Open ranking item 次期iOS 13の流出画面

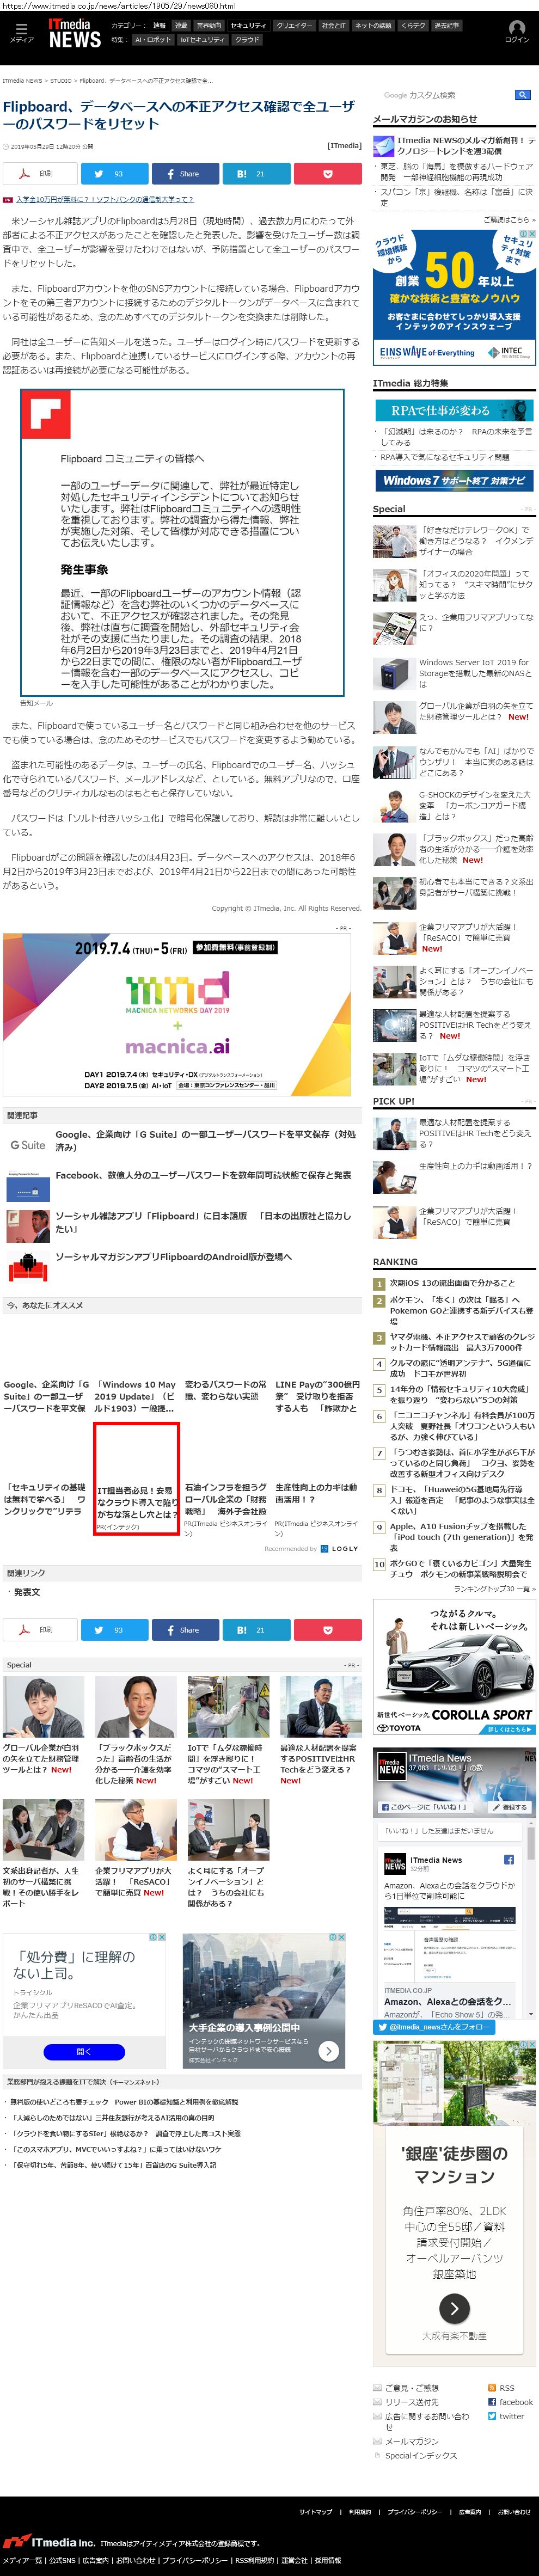click(452, 1283)
